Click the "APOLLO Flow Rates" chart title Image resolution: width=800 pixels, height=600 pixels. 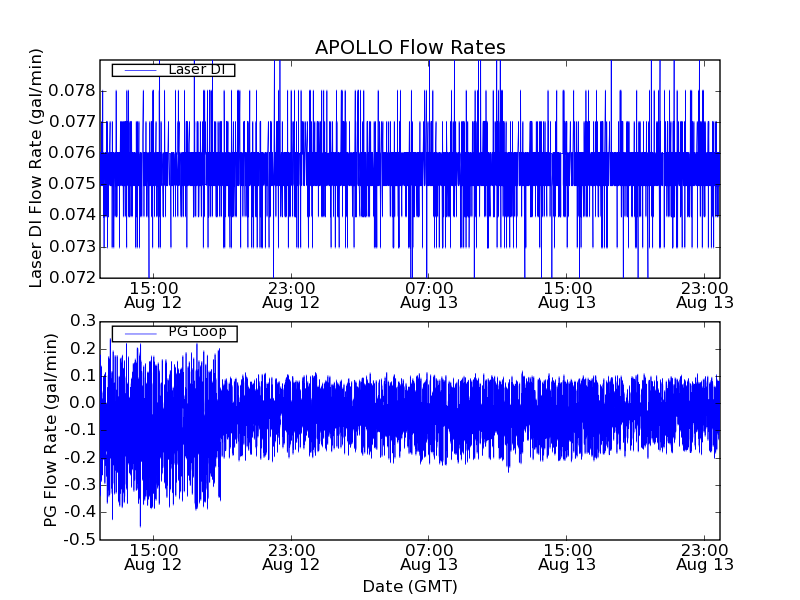[x=410, y=48]
